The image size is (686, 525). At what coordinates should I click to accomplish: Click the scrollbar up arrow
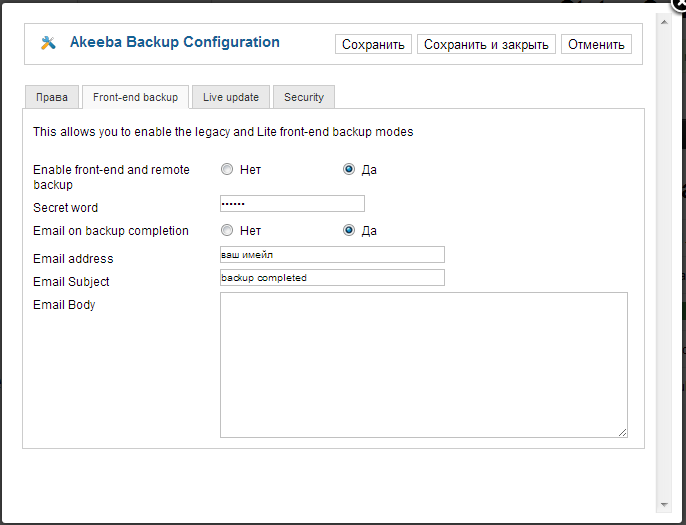pos(664,22)
